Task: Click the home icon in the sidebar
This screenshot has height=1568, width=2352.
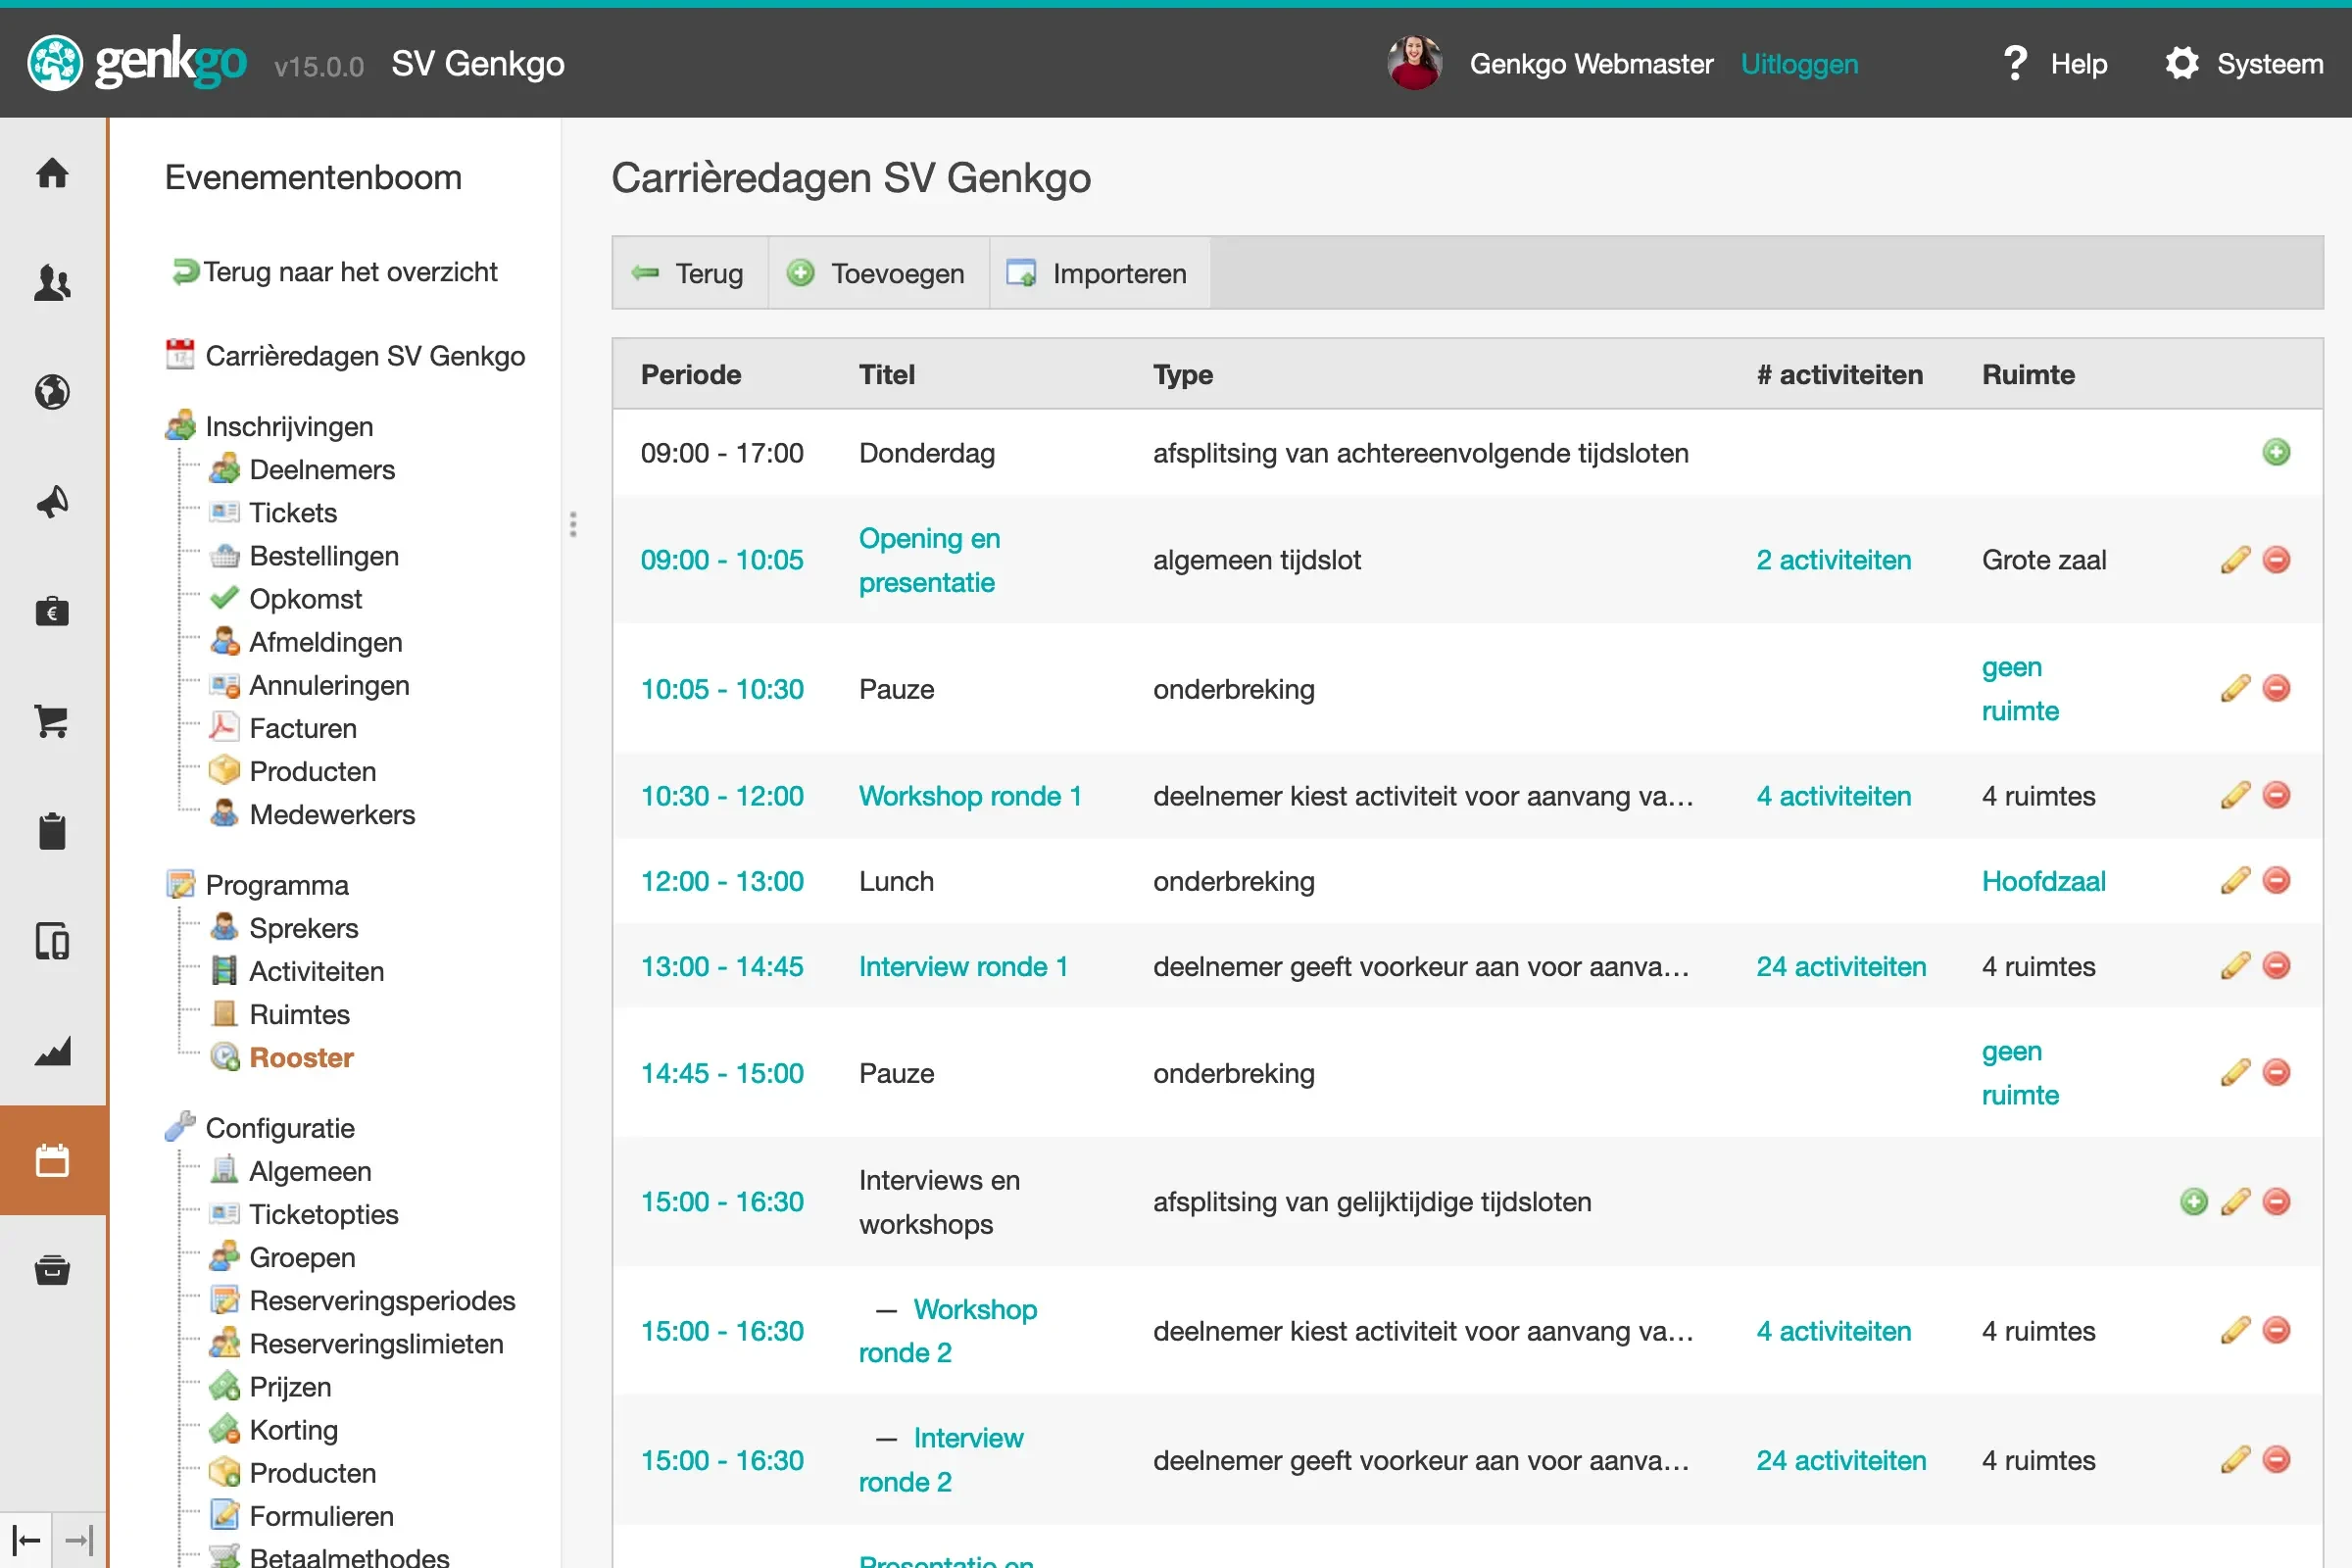Action: tap(52, 173)
